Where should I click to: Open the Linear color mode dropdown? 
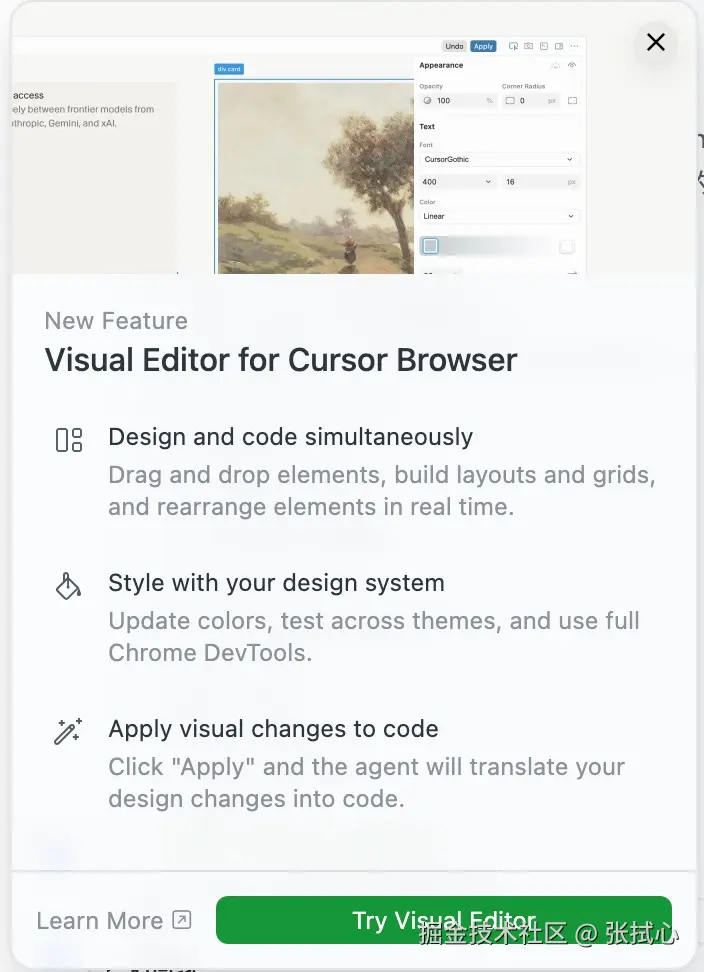tap(497, 216)
